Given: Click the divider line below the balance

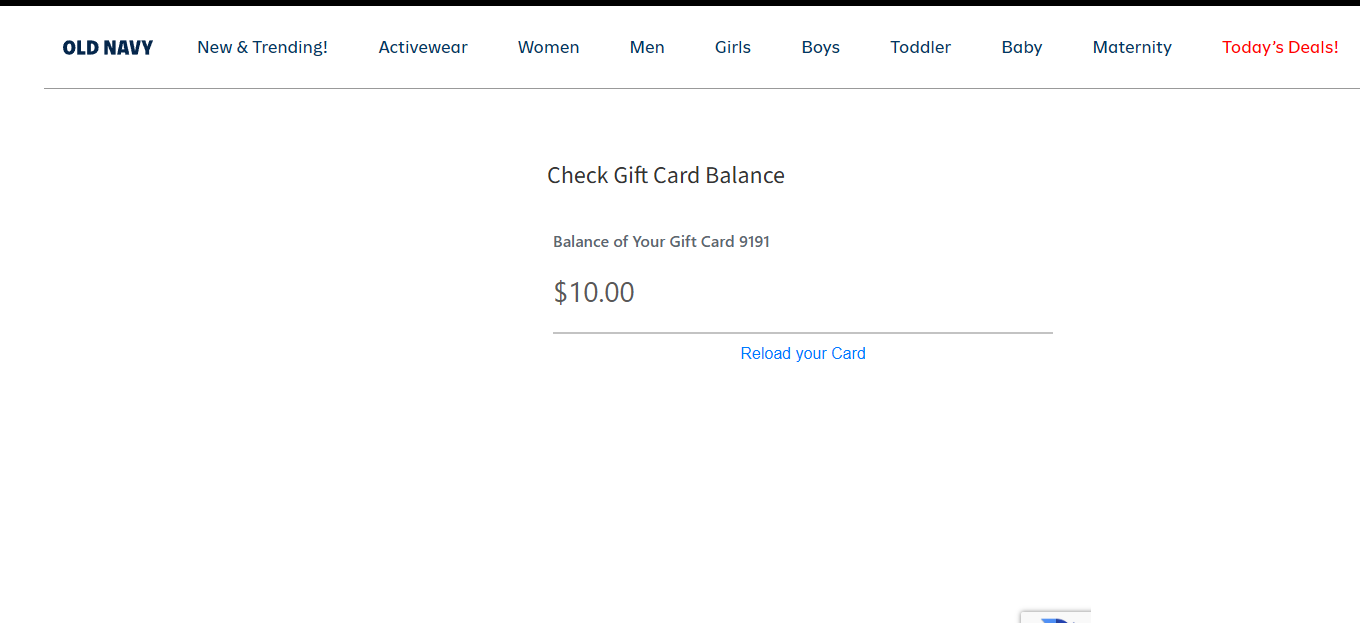Looking at the screenshot, I should point(802,332).
